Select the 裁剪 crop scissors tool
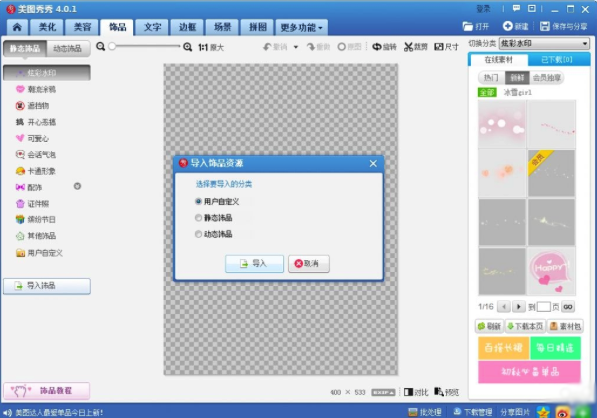Image resolution: width=597 pixels, height=418 pixels. [415, 47]
